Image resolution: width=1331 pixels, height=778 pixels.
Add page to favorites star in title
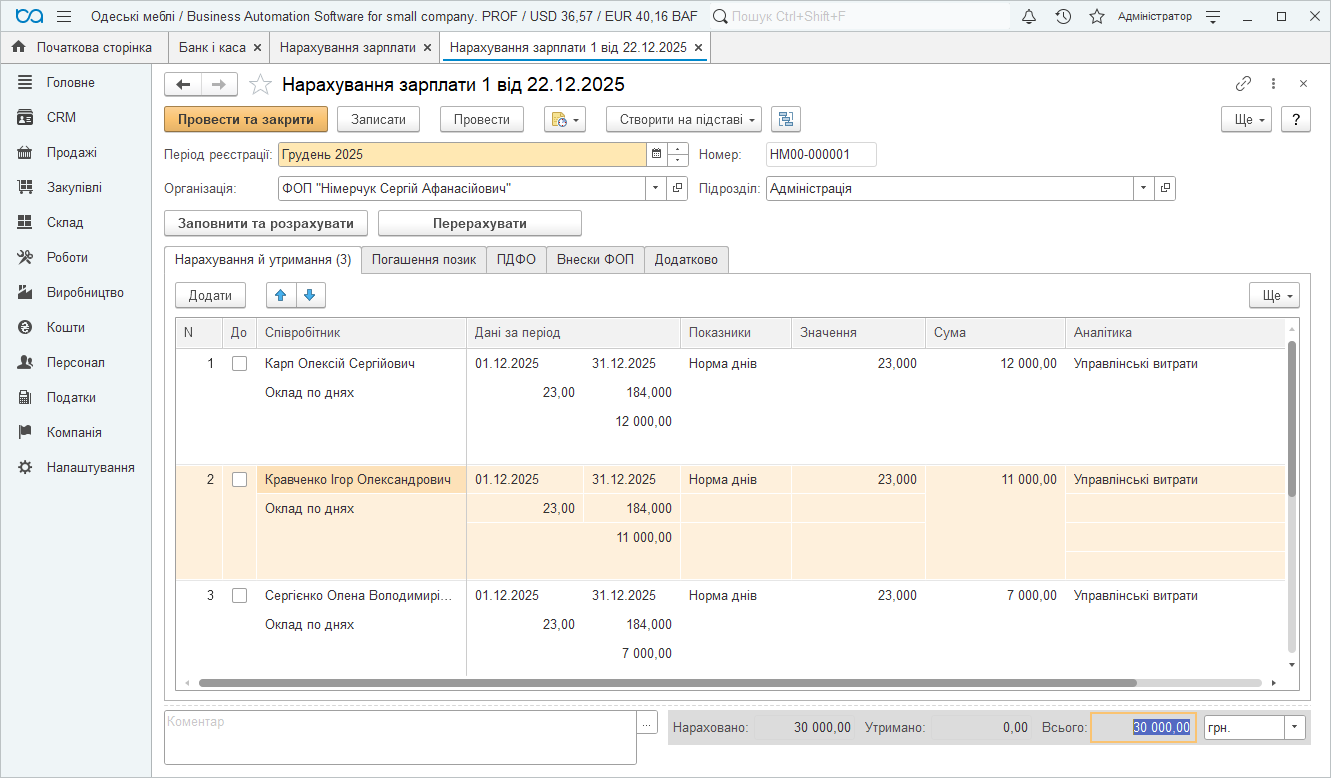pyautogui.click(x=260, y=85)
